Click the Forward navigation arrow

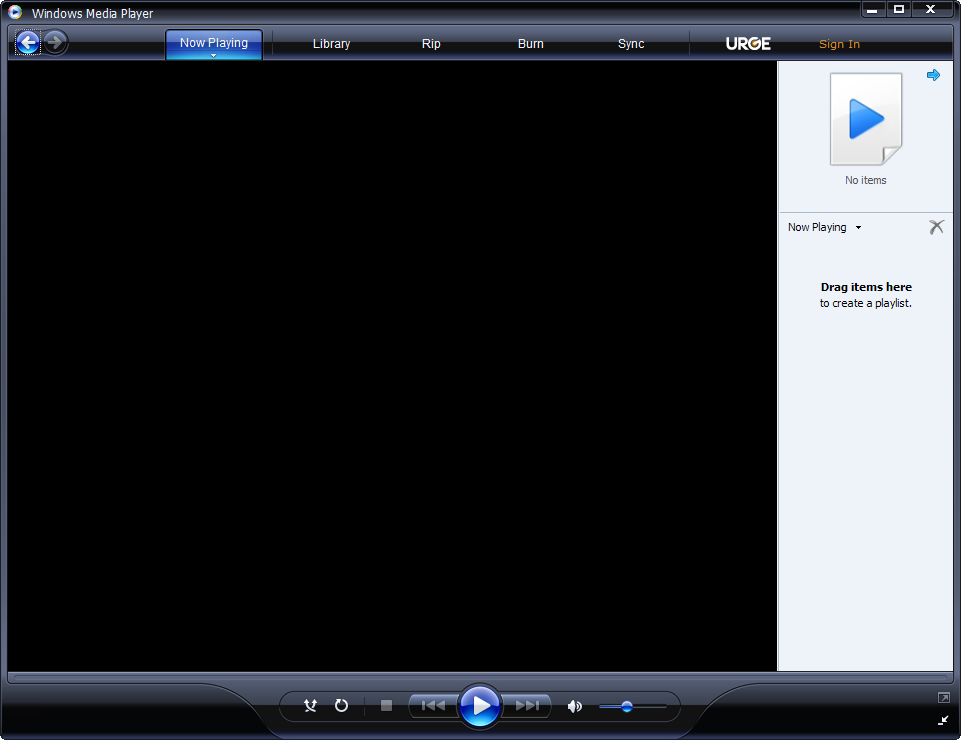point(55,43)
